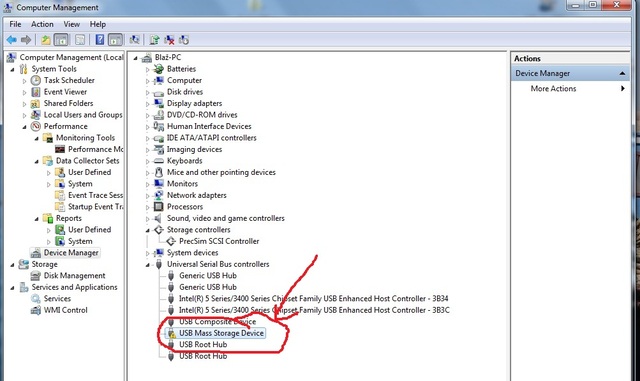Image resolution: width=640 pixels, height=381 pixels.
Task: Select Task Scheduler in the tree
Action: pos(69,80)
